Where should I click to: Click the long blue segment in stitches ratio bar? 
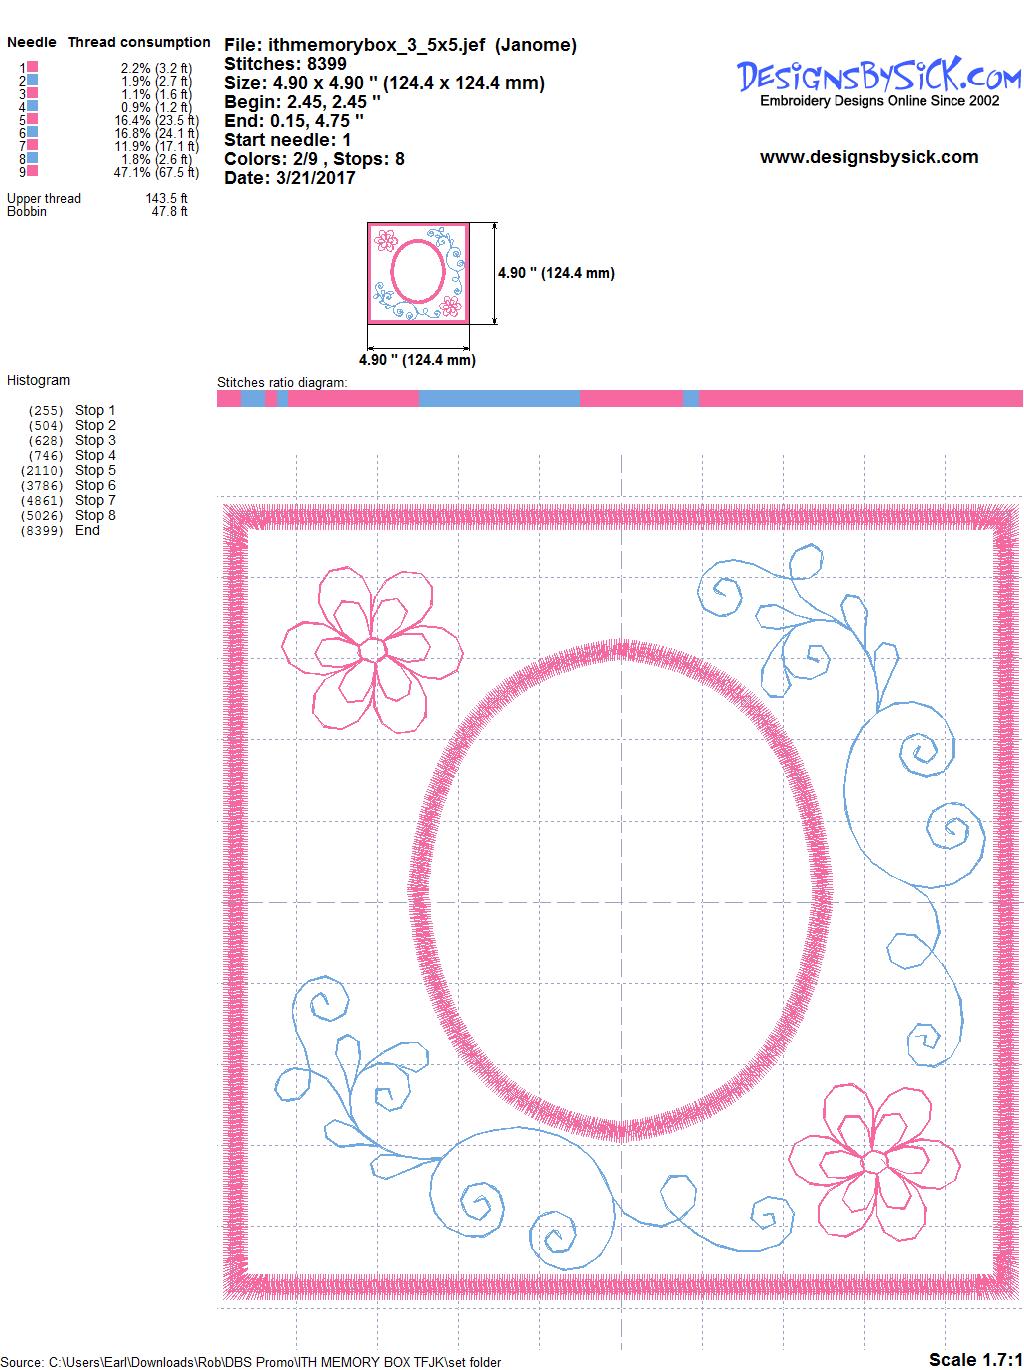pos(498,399)
